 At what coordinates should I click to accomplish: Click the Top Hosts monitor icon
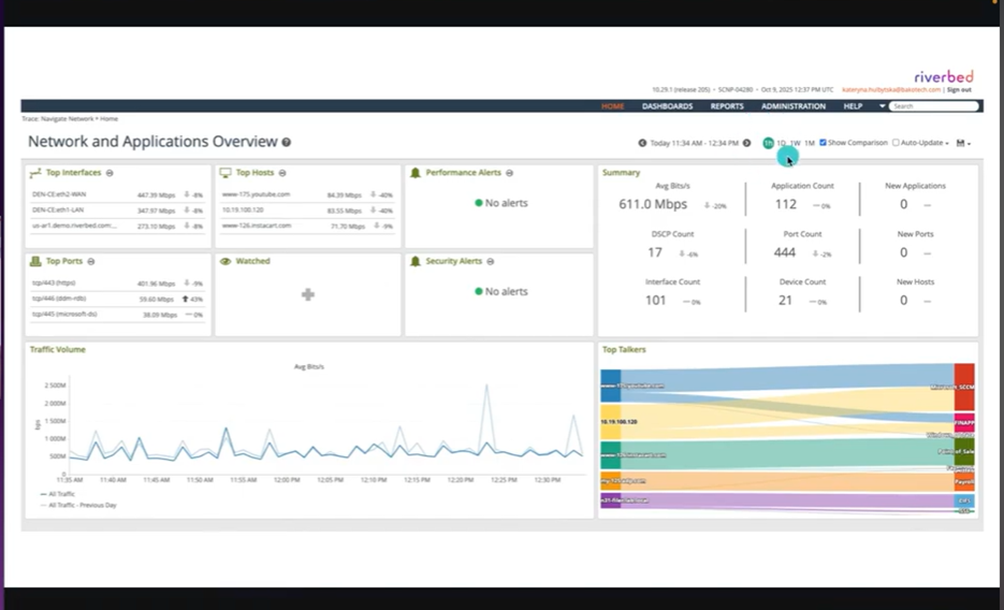tap(226, 173)
